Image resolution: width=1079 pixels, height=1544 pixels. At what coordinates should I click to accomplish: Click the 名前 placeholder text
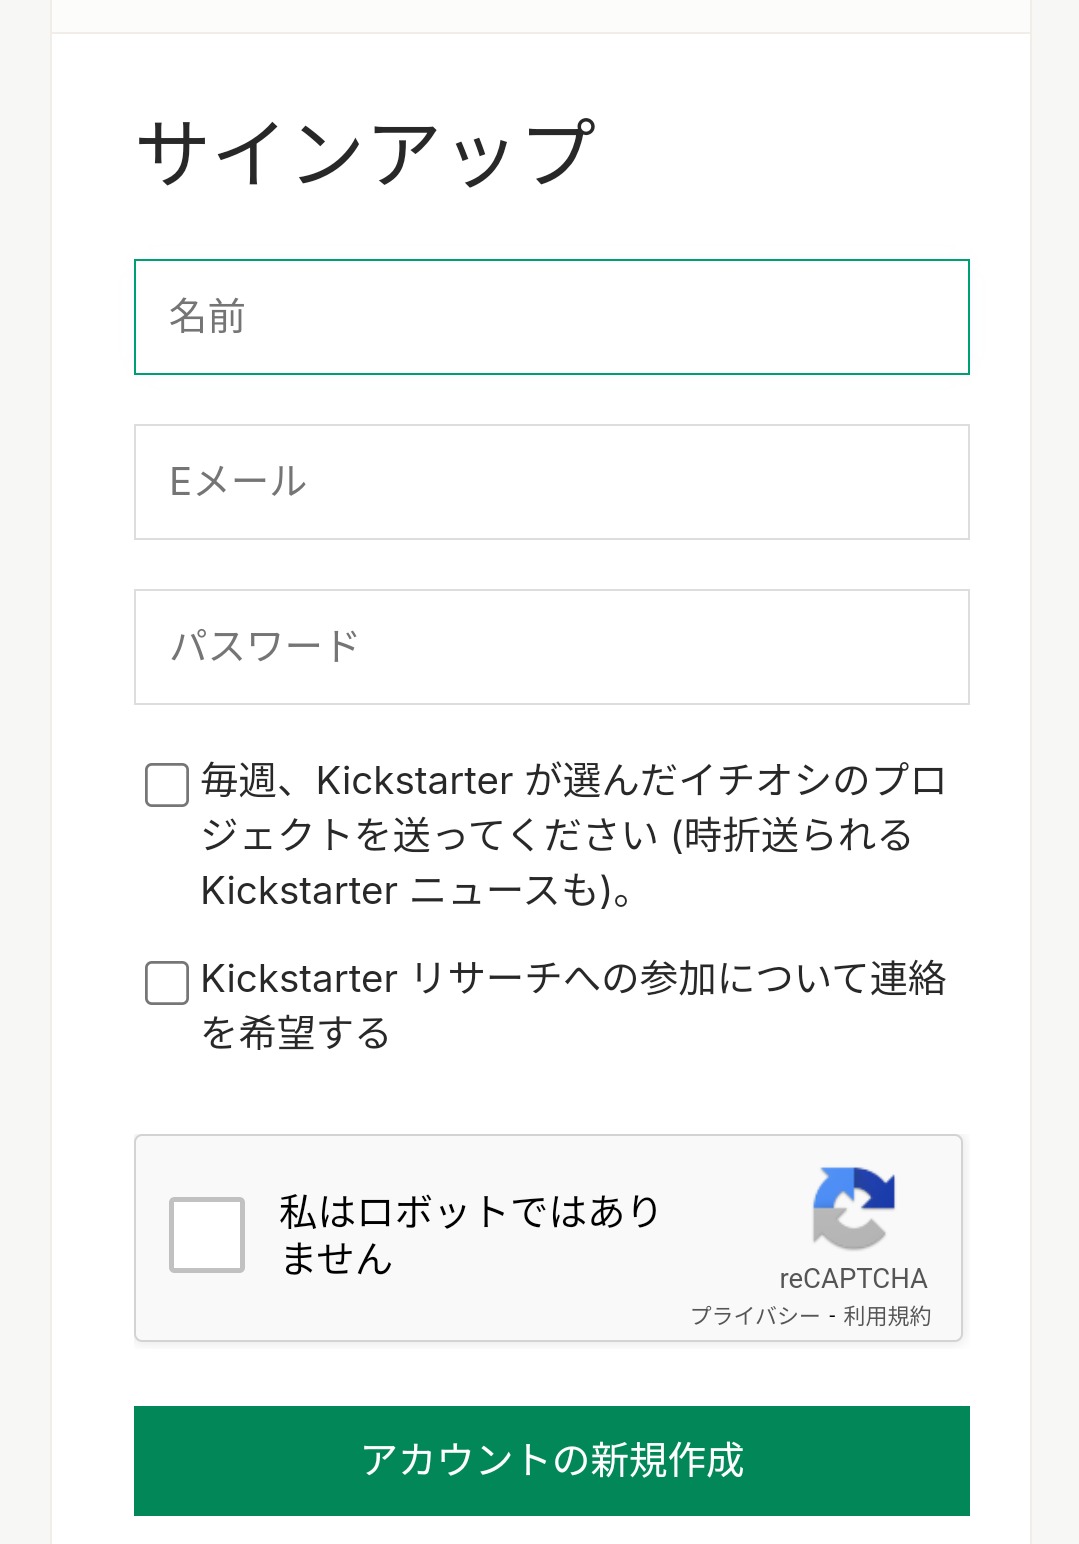(207, 316)
